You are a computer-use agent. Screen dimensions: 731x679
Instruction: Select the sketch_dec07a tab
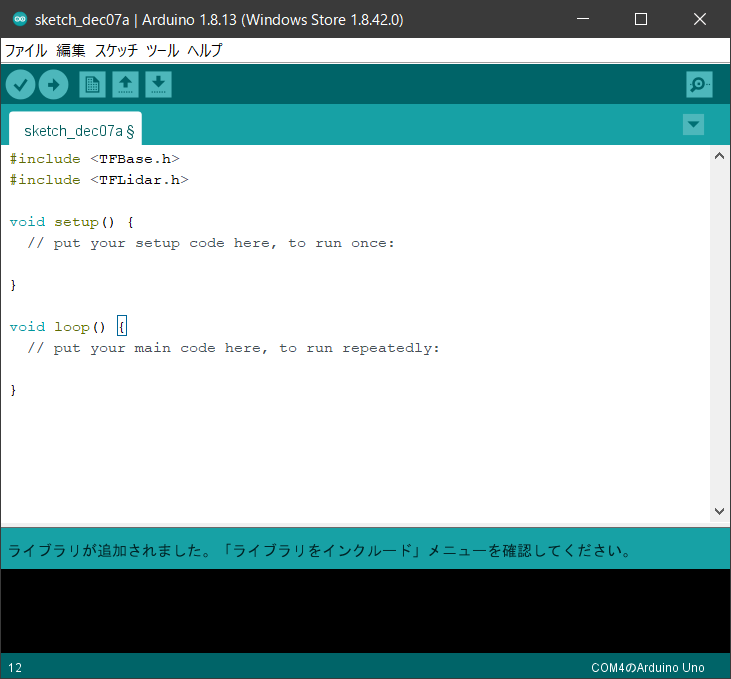click(76, 129)
